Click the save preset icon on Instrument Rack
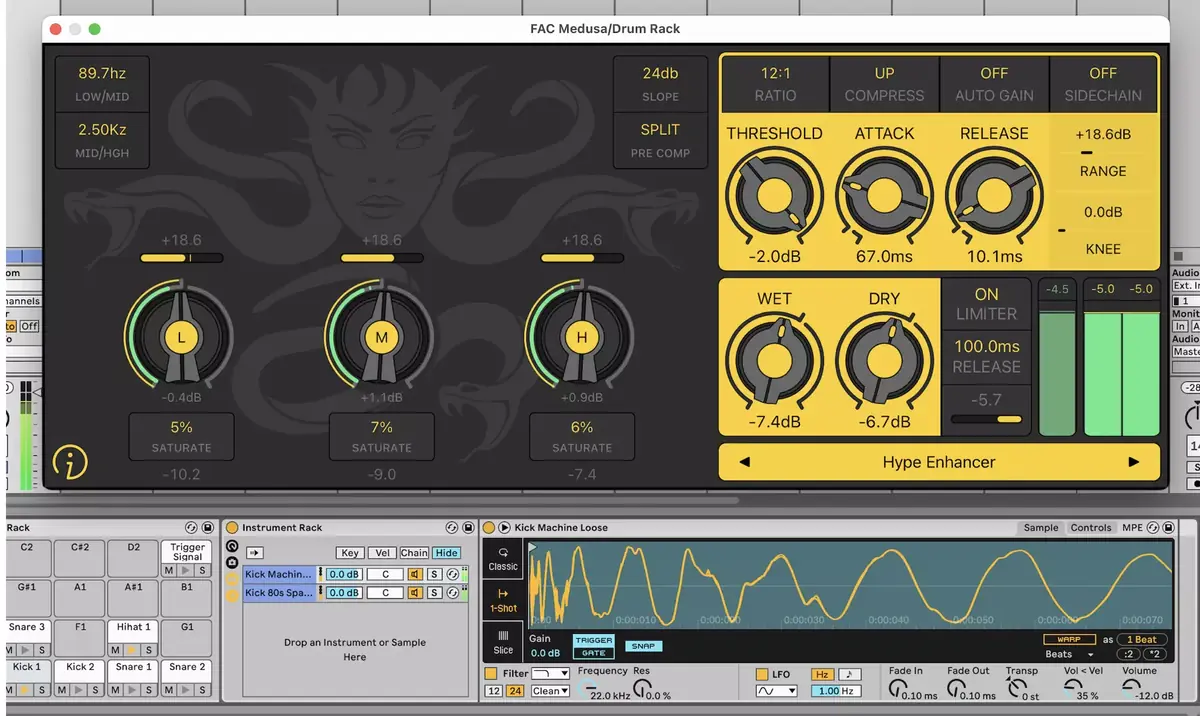The image size is (1200, 716). click(467, 528)
